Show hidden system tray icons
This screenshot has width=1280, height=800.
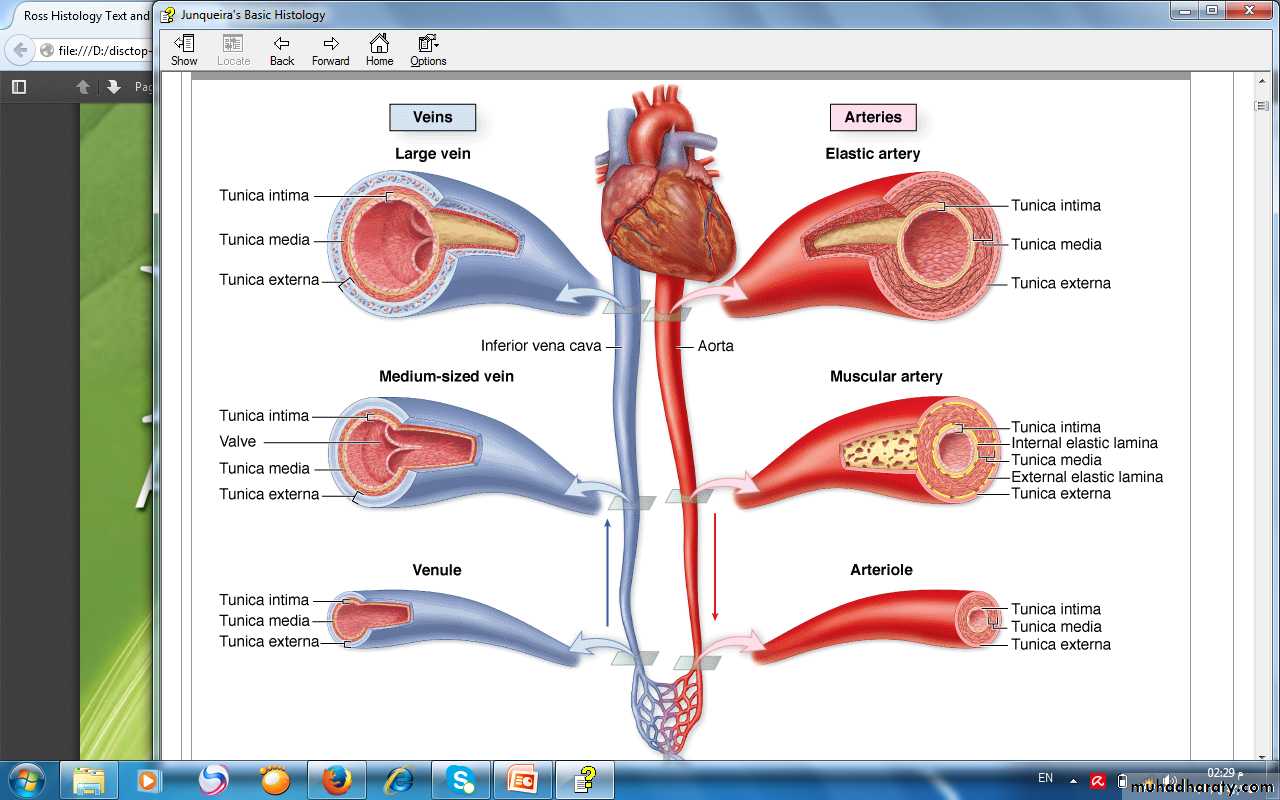coord(1073,780)
